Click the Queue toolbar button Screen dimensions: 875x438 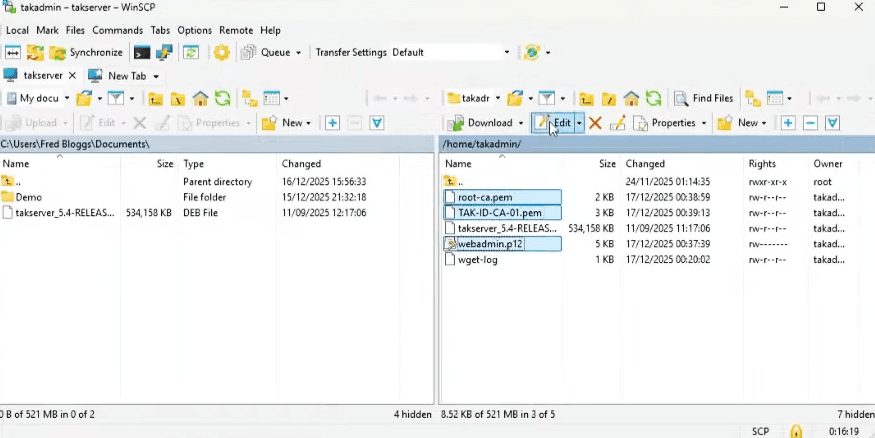point(266,52)
